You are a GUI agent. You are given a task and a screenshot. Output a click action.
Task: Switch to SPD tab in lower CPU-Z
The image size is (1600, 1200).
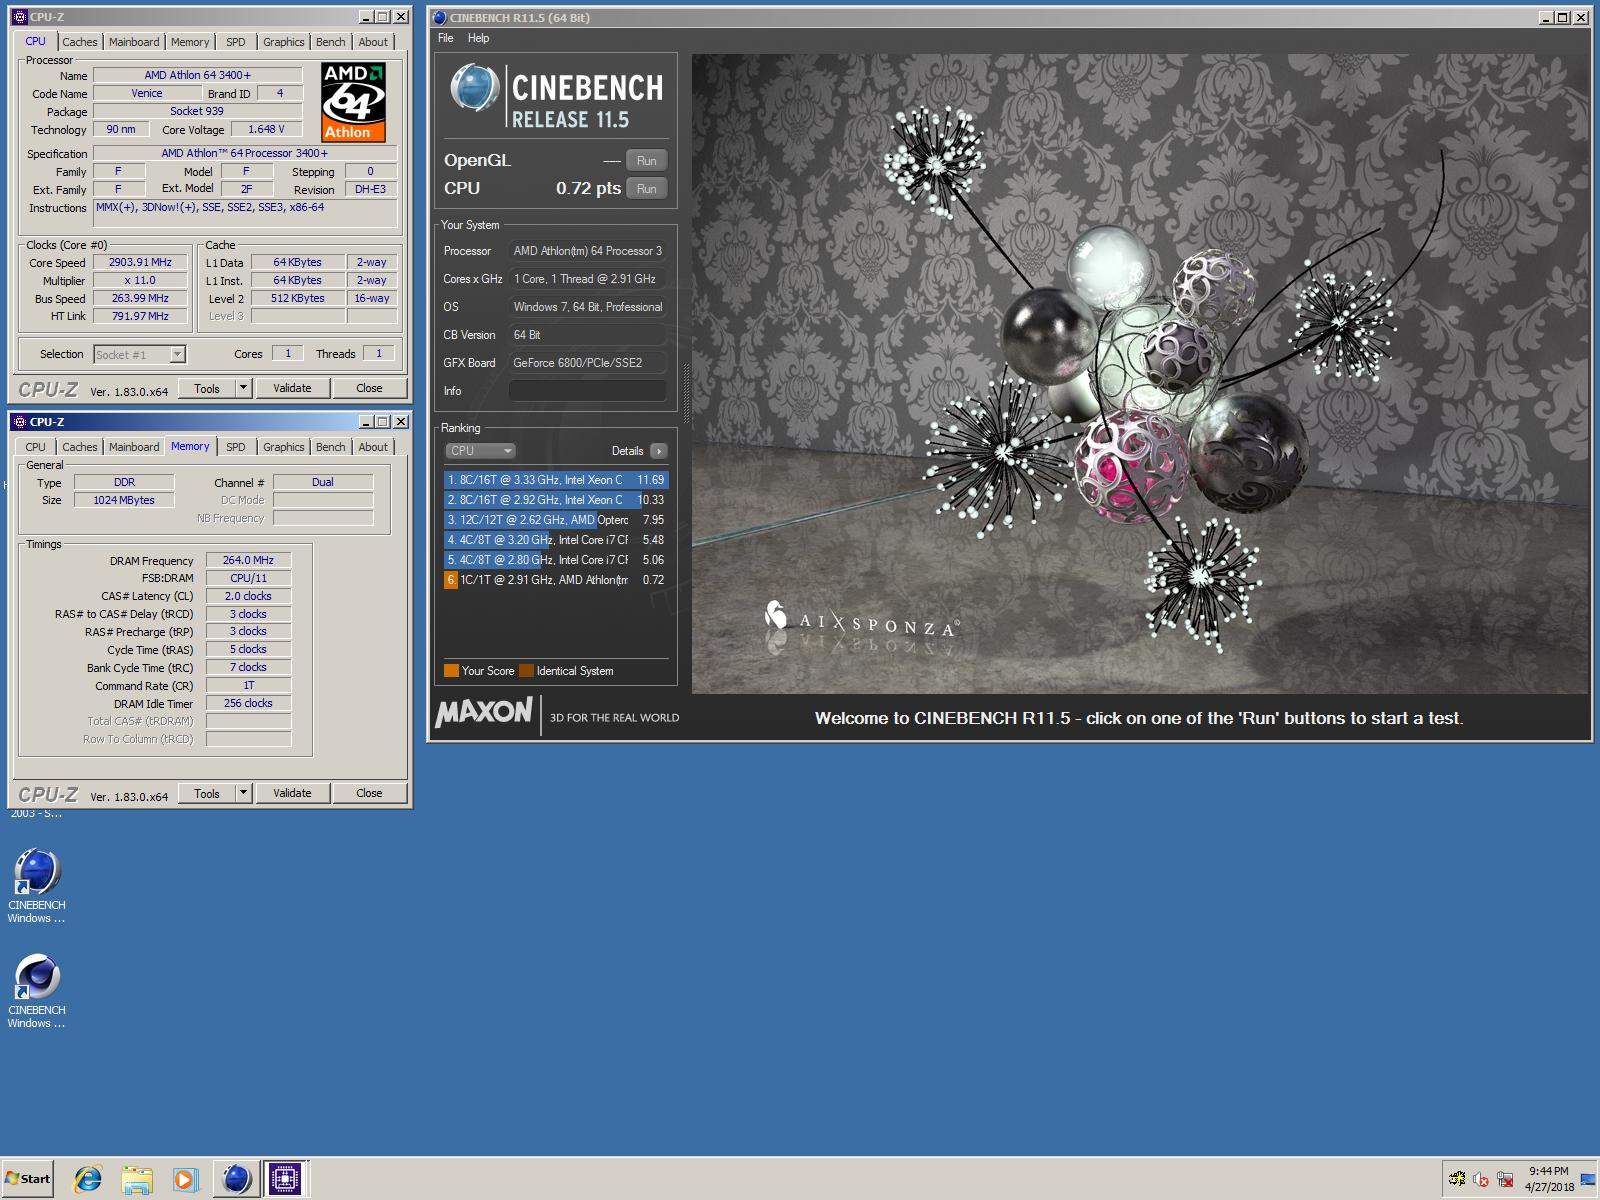[236, 447]
